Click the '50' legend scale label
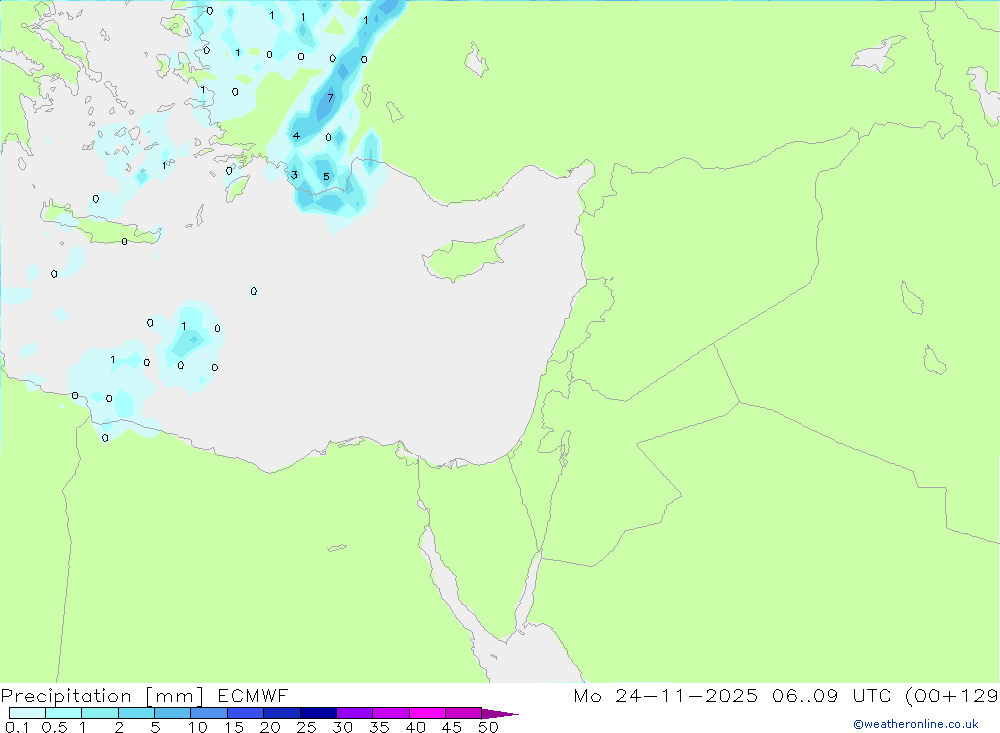 488,727
